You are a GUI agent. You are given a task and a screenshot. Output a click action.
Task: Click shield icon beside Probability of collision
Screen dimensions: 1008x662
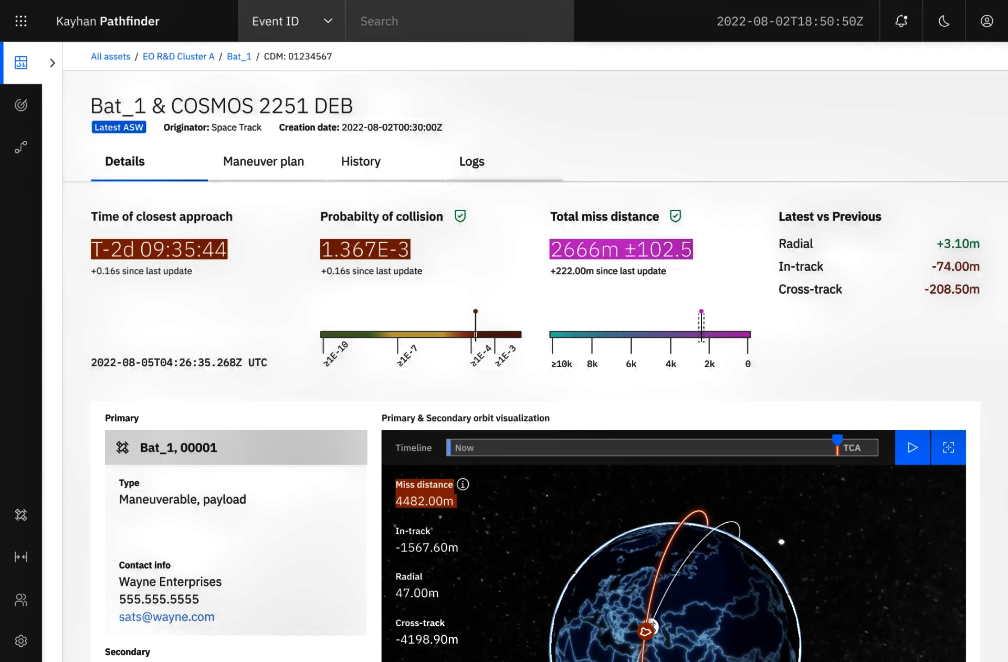(460, 216)
